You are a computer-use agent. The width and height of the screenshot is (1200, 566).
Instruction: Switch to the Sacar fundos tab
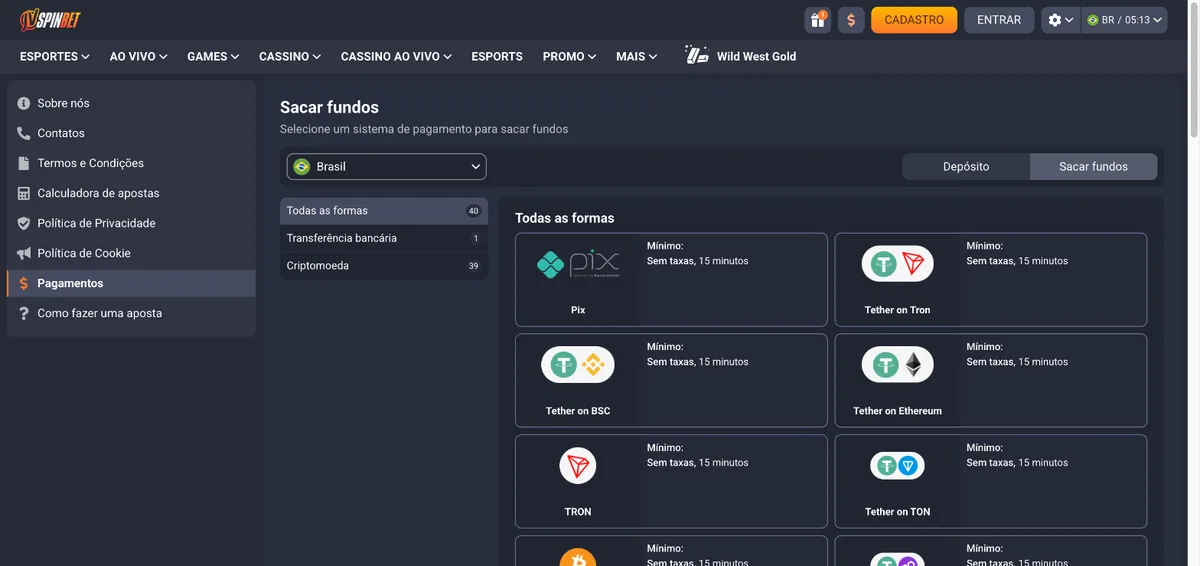click(1093, 167)
